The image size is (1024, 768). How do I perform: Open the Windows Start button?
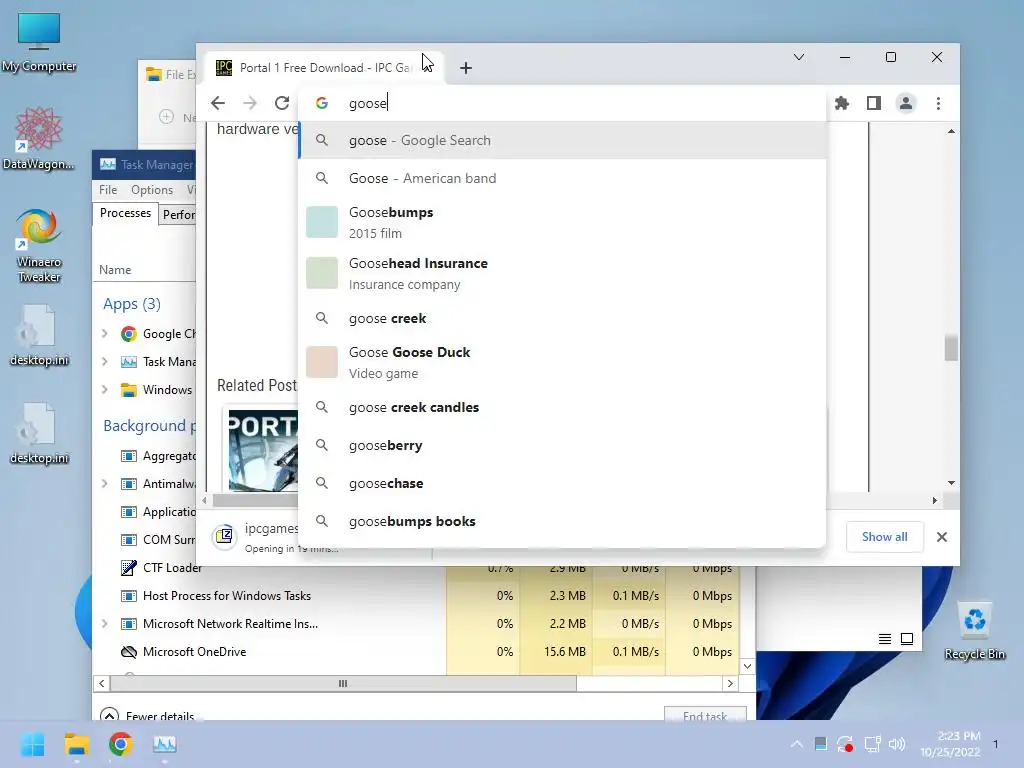point(32,744)
